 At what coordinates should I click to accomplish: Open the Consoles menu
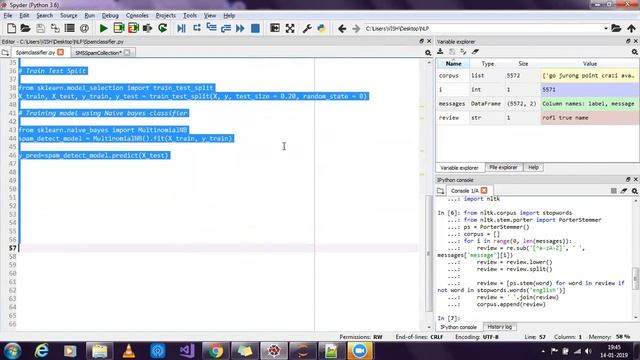pyautogui.click(x=137, y=16)
